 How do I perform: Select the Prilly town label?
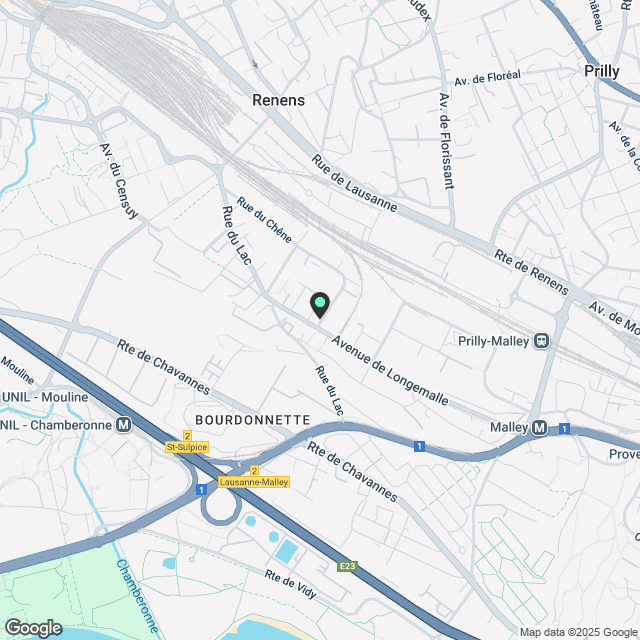pos(602,71)
